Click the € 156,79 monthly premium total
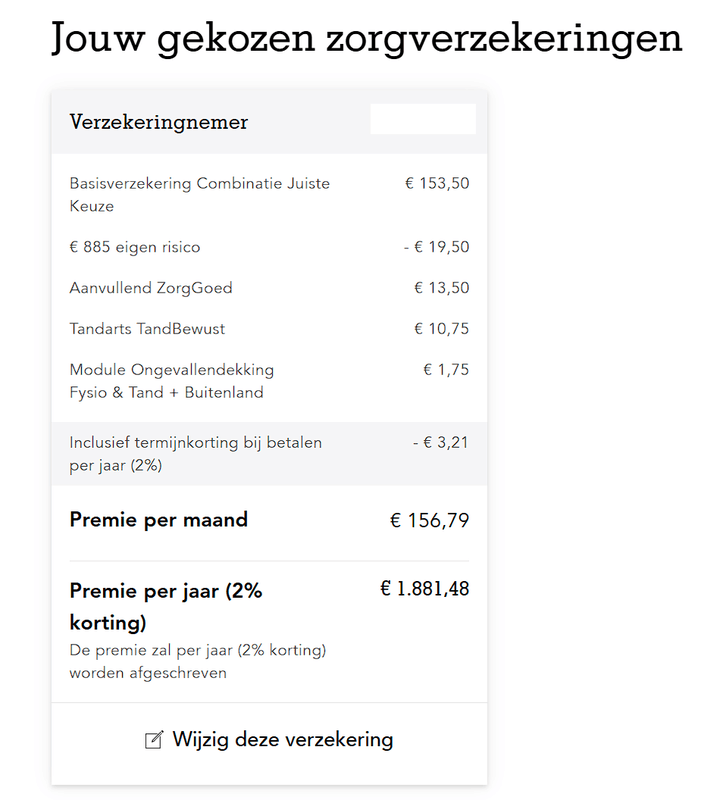This screenshot has height=800, width=701. [x=429, y=521]
